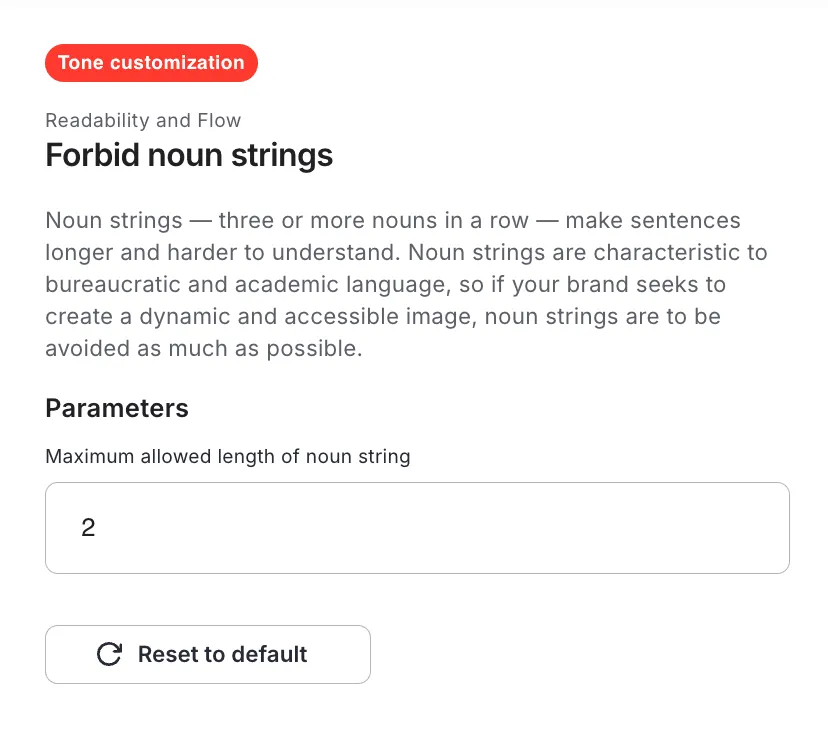Open the Readability and Flow category label
This screenshot has height=742, width=828.
tap(143, 120)
